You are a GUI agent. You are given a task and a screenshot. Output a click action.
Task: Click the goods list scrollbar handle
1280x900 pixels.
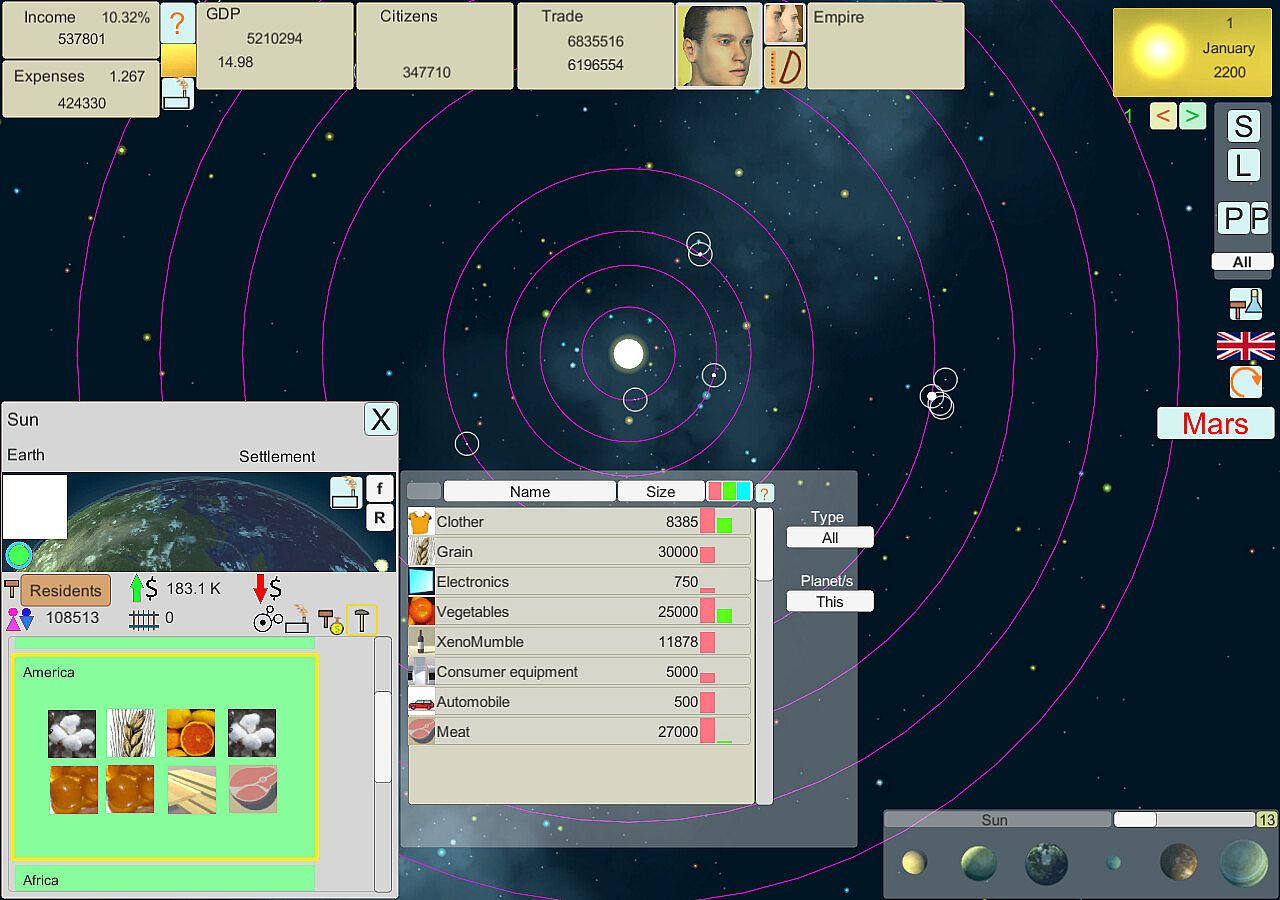(x=764, y=544)
